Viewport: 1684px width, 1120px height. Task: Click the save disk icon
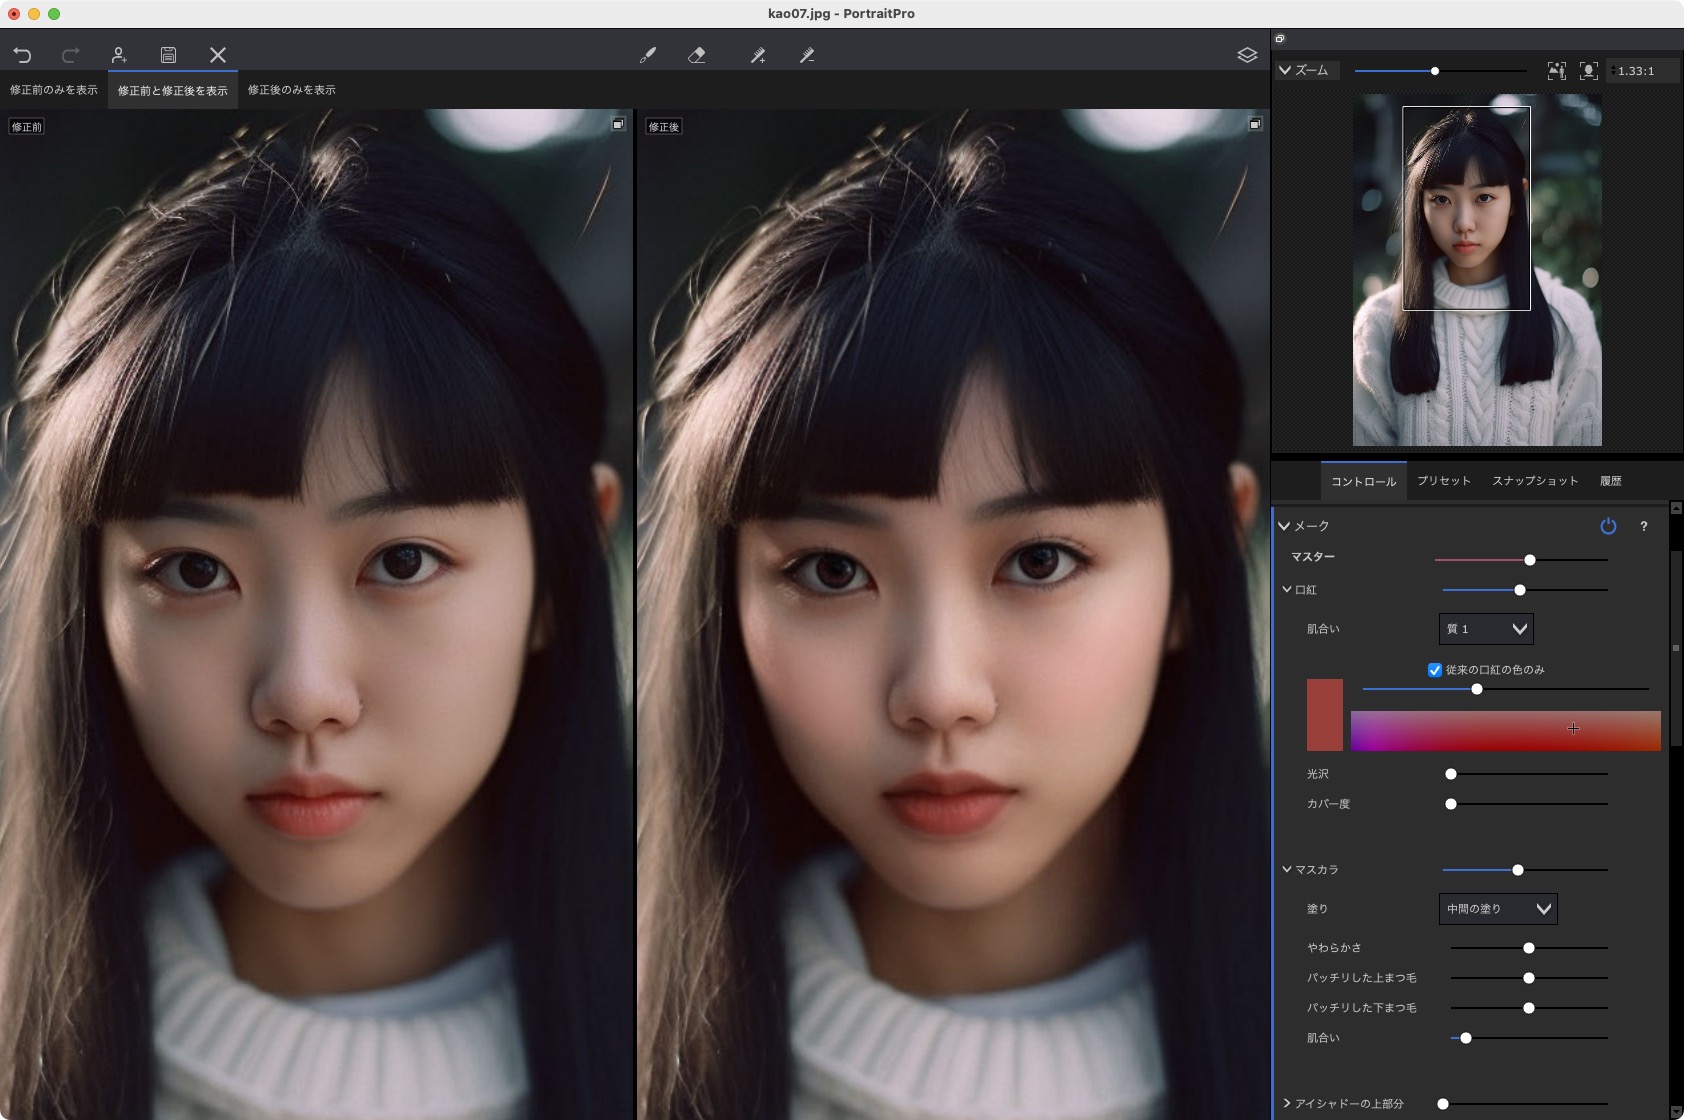(x=168, y=55)
